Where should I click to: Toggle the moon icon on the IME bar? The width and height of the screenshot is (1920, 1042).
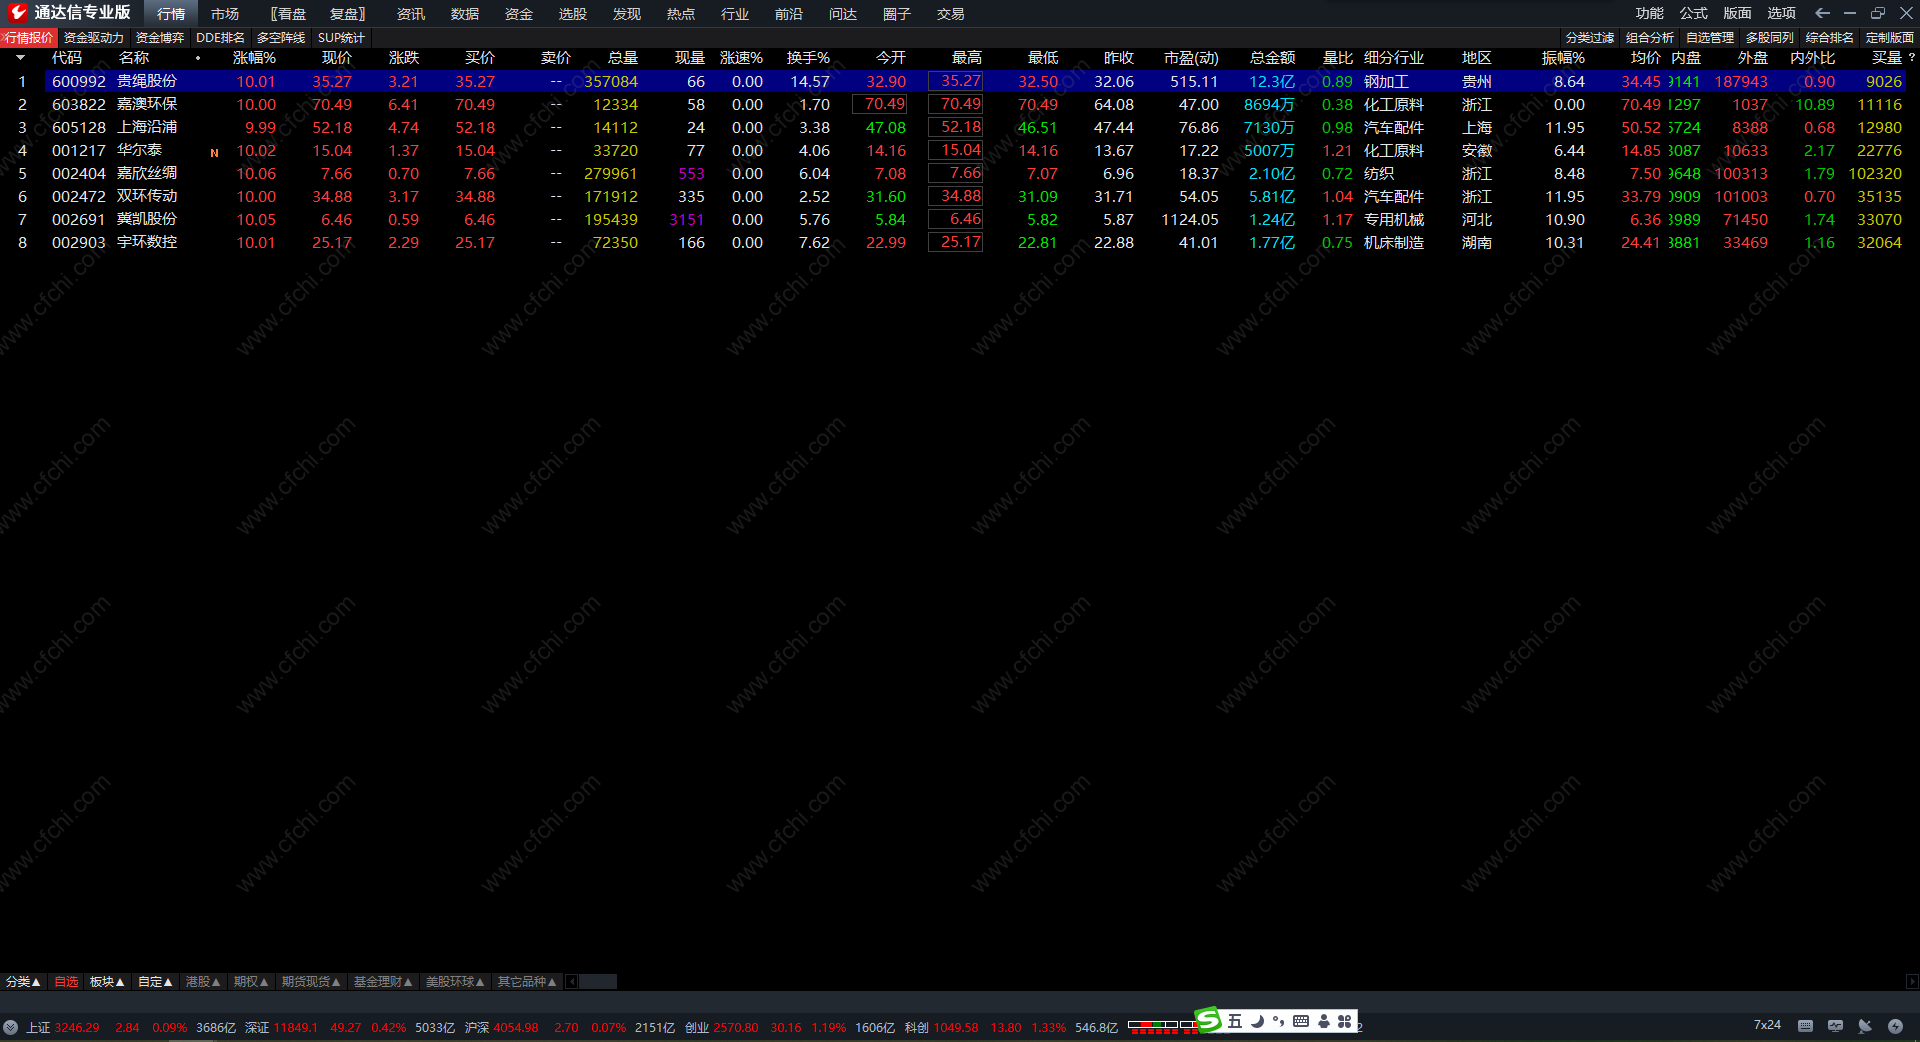coord(1257,1021)
